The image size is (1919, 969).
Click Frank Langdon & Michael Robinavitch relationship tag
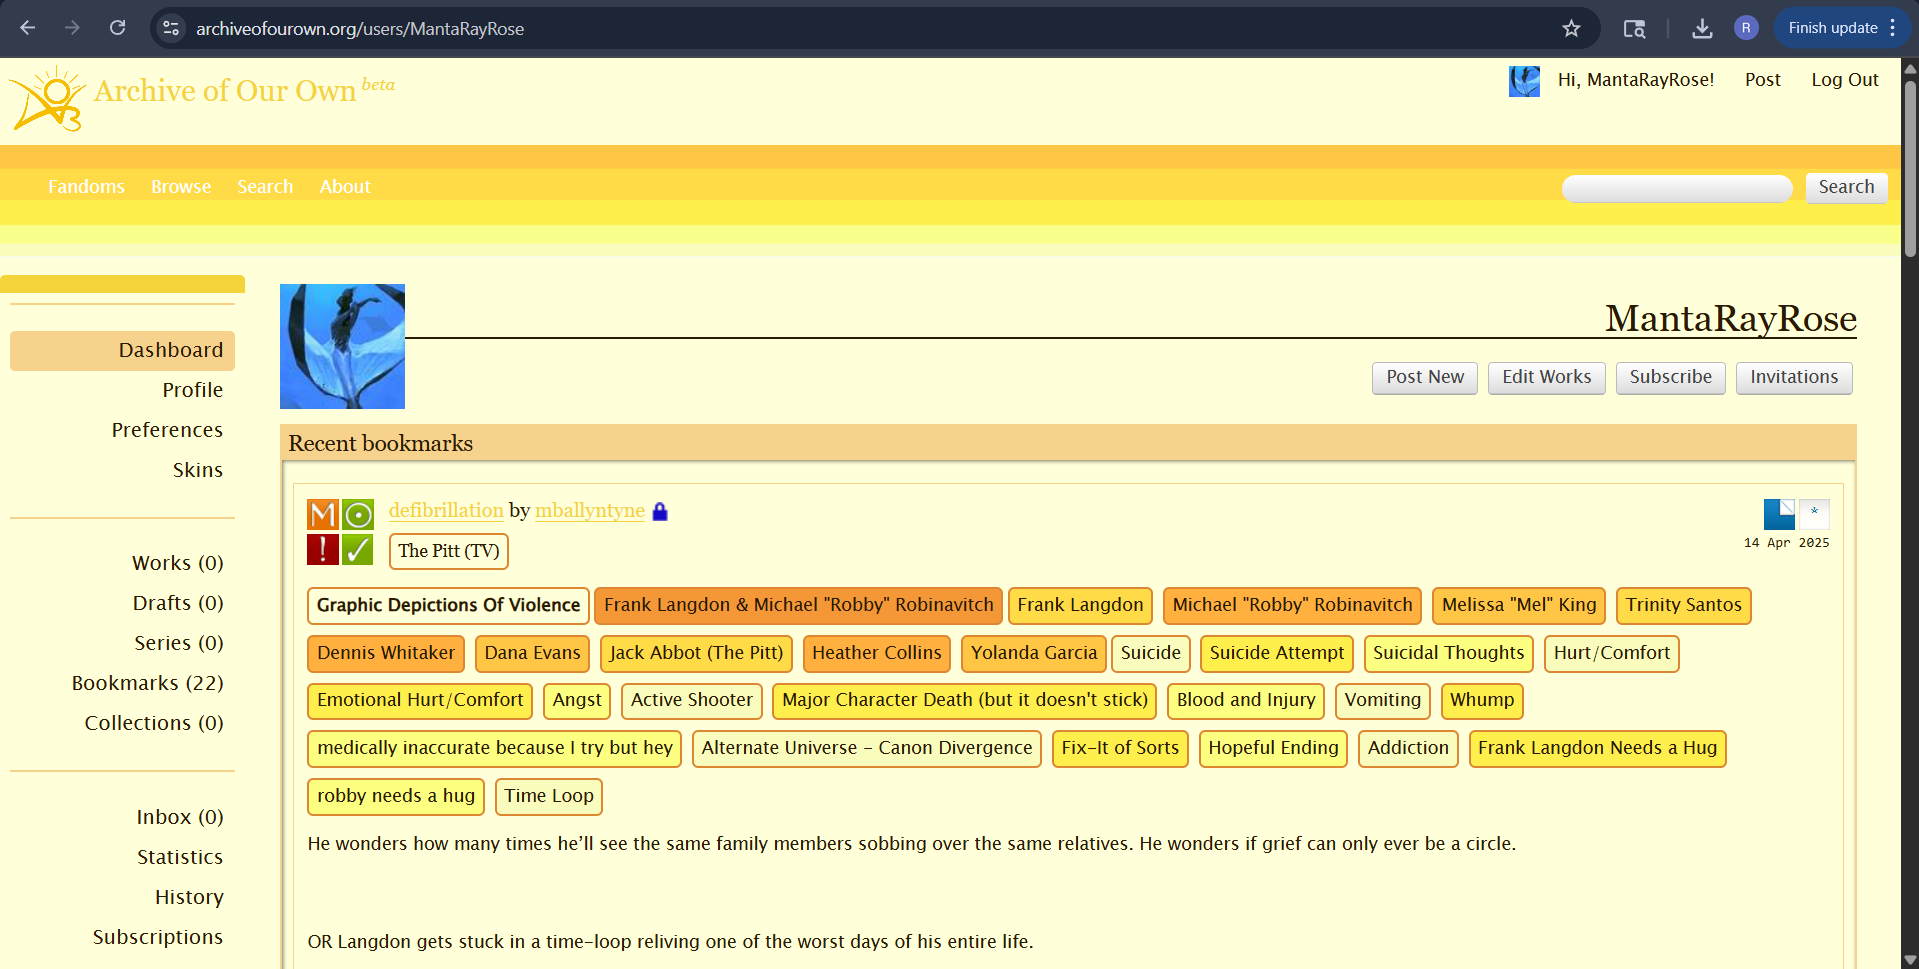798,605
